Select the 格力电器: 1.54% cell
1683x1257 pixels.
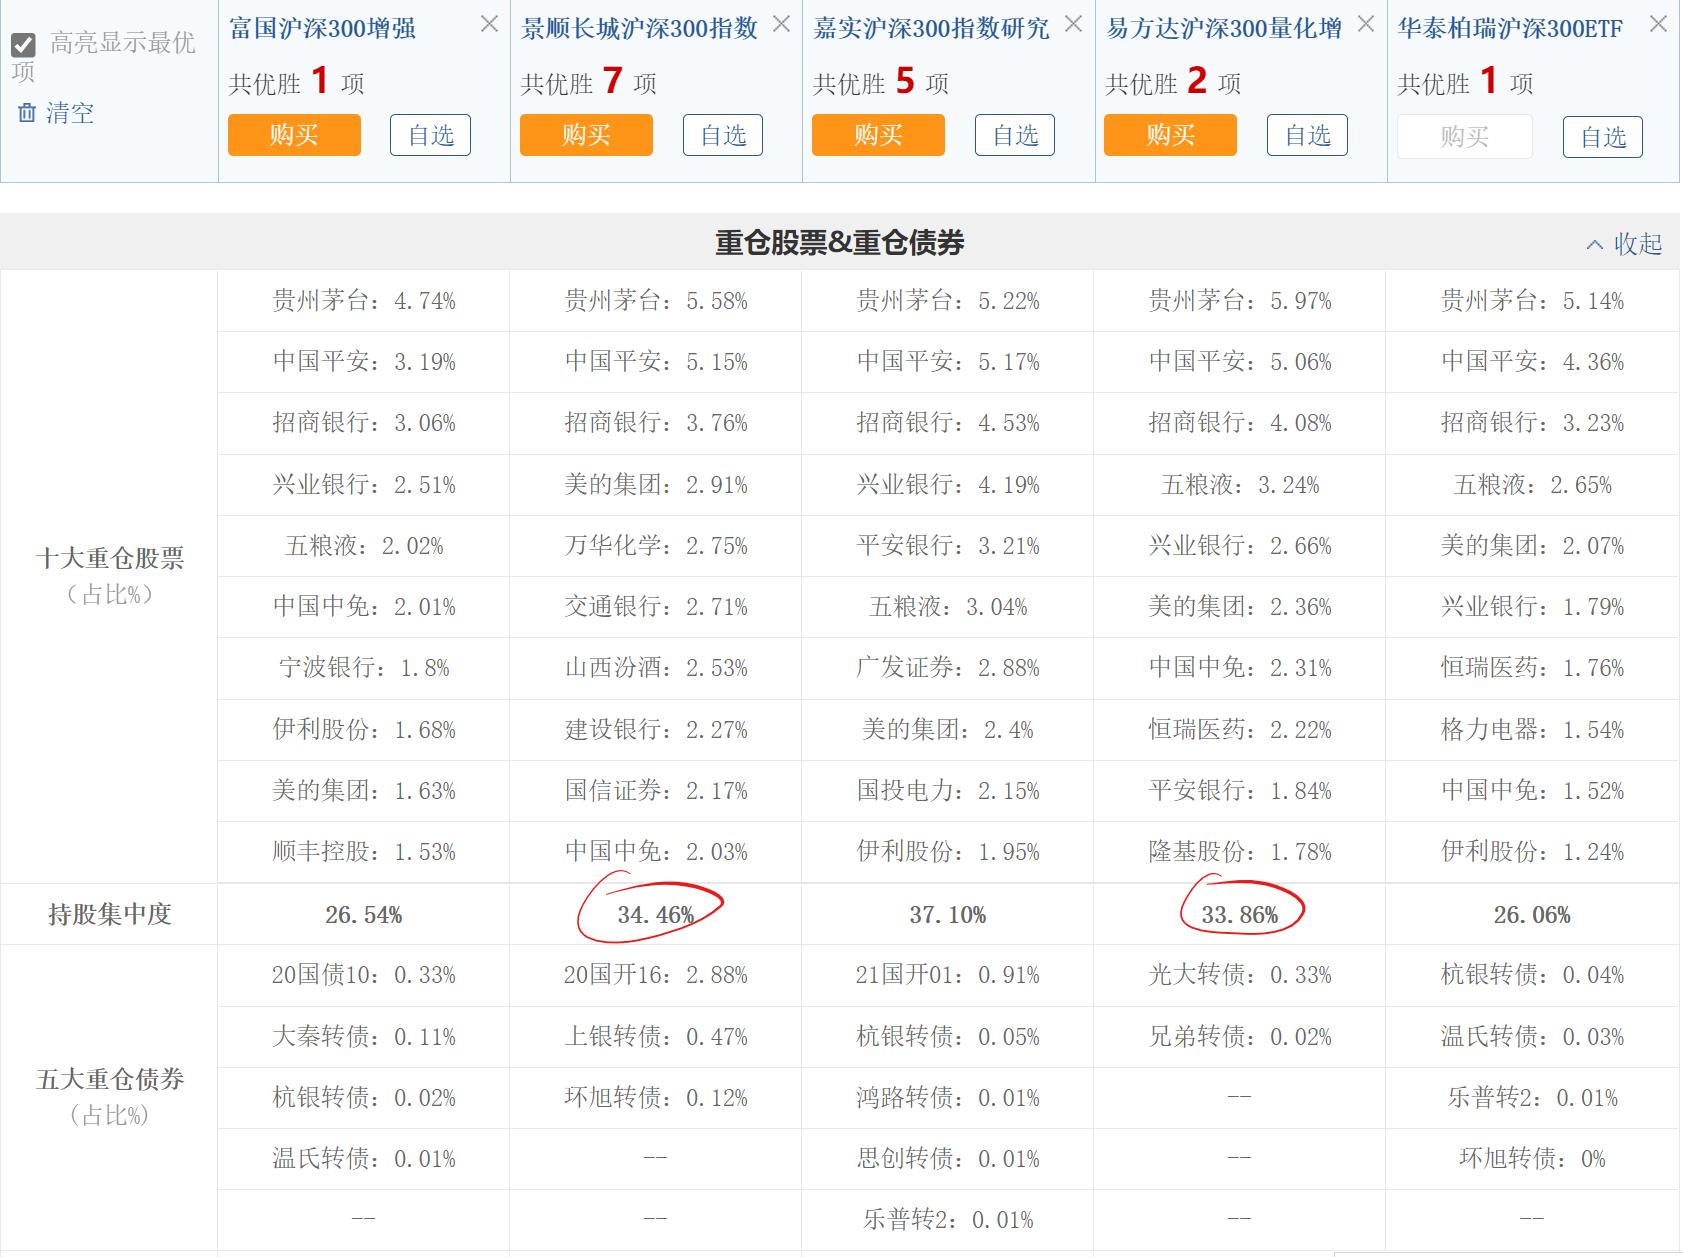click(1532, 730)
